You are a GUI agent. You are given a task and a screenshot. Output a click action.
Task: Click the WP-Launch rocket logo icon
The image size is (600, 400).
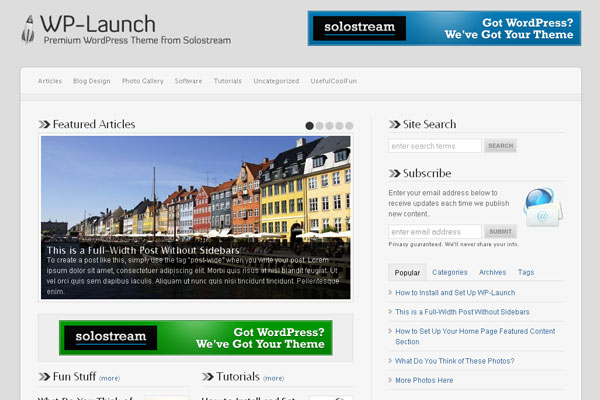click(x=28, y=29)
